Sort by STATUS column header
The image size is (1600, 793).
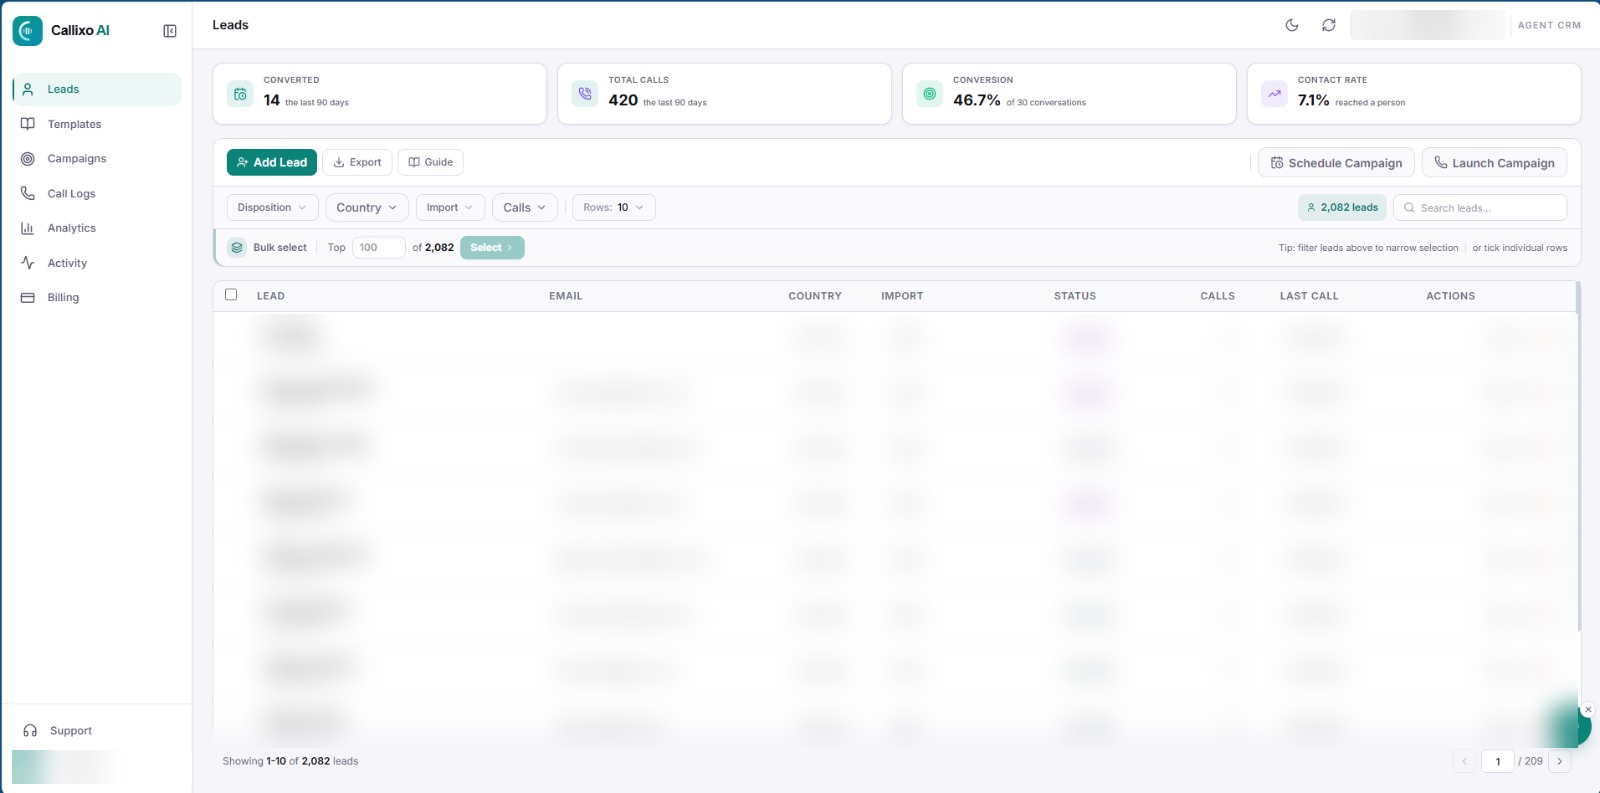click(x=1075, y=296)
